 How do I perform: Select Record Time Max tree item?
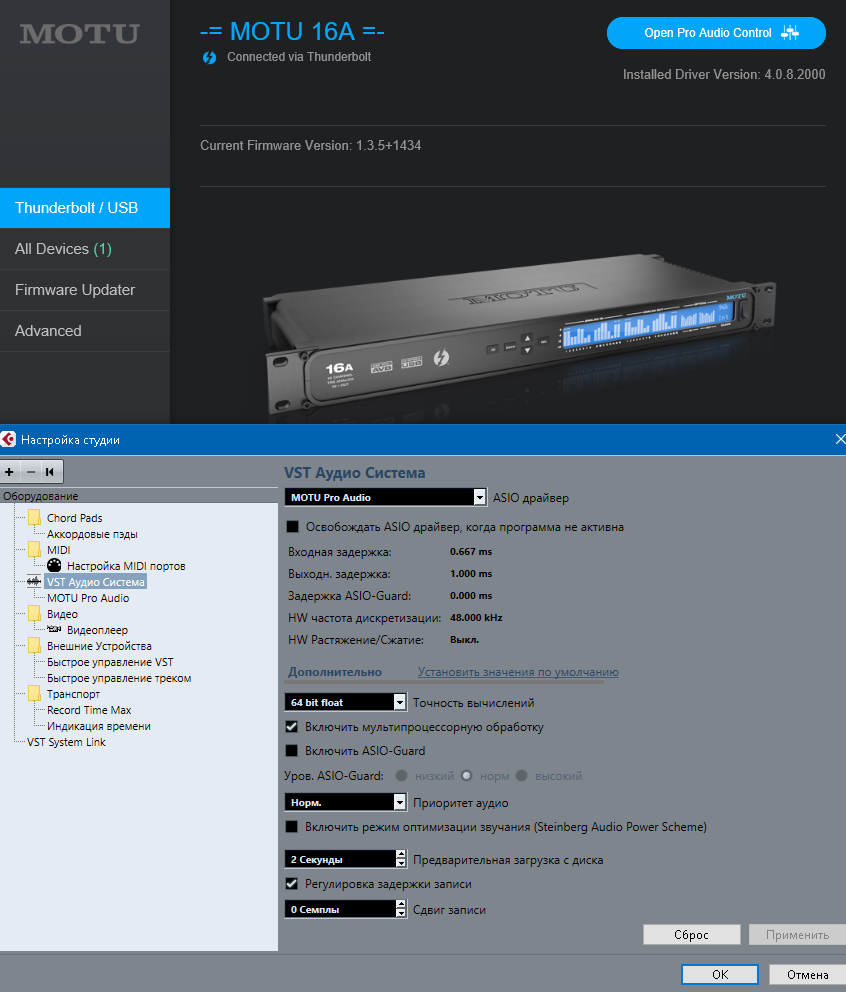click(x=89, y=710)
